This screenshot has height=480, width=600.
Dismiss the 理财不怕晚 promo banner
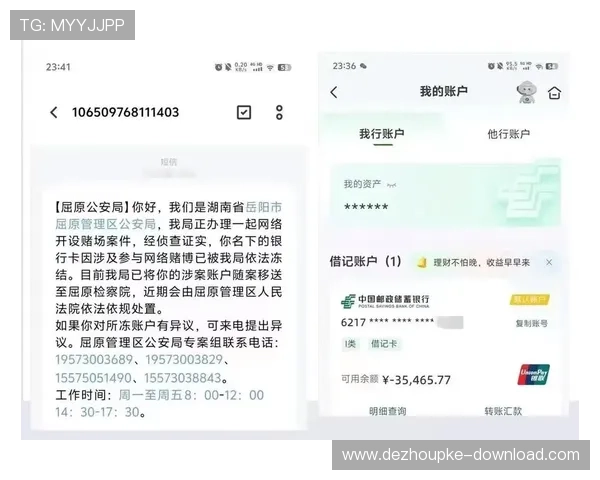[x=549, y=262]
